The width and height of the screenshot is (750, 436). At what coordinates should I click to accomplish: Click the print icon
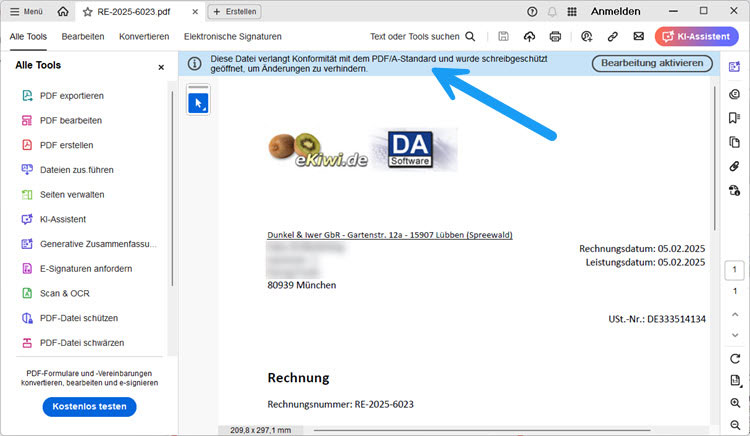[555, 36]
